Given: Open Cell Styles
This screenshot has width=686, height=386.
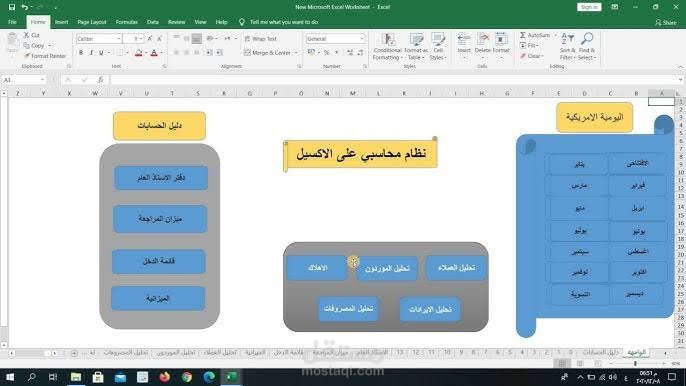Looking at the screenshot, I should tap(438, 46).
